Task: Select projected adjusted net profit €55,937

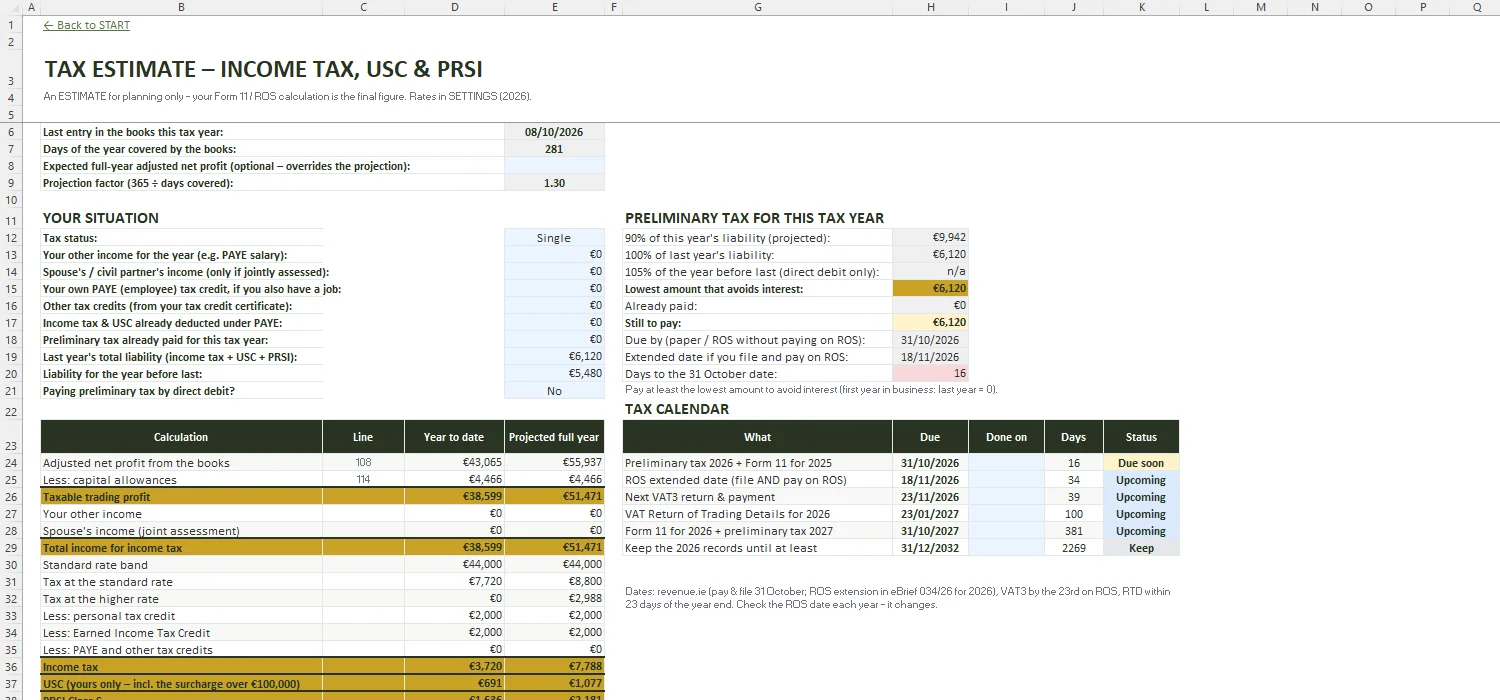Action: tap(554, 463)
